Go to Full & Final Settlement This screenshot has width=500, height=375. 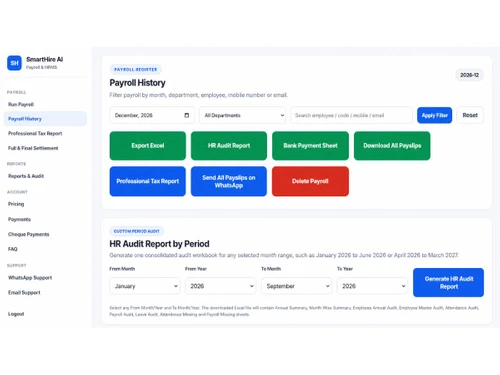33,148
